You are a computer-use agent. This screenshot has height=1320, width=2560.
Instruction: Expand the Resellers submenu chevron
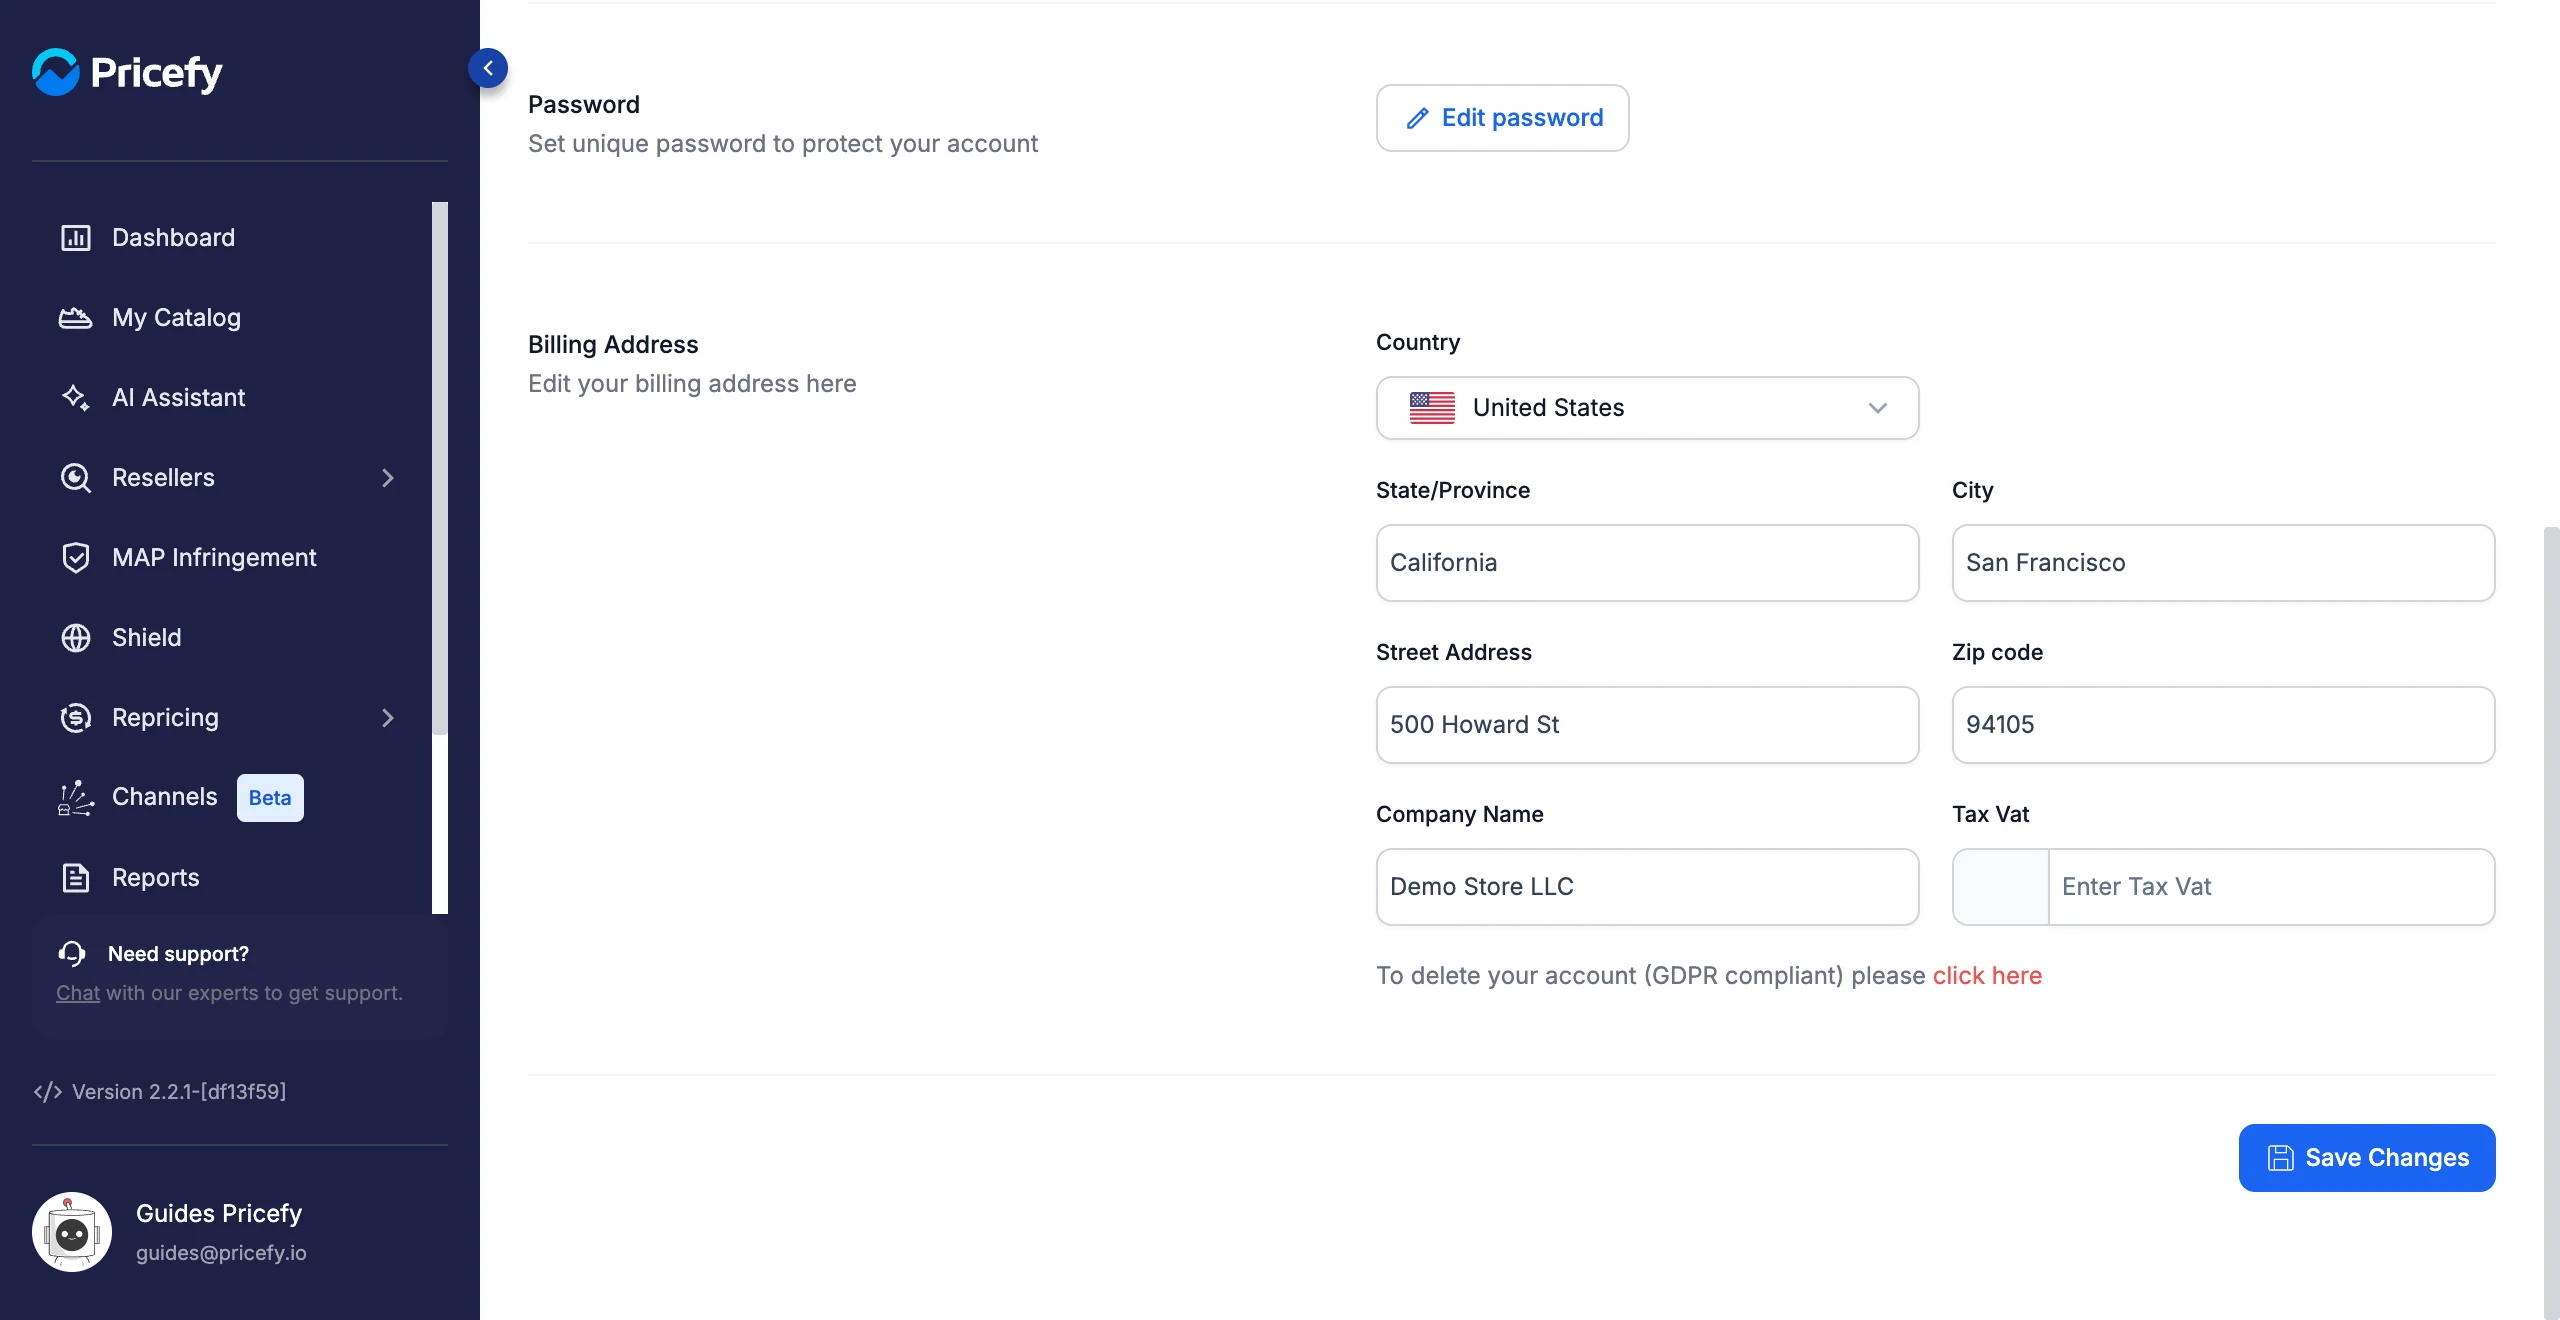pyautogui.click(x=388, y=478)
